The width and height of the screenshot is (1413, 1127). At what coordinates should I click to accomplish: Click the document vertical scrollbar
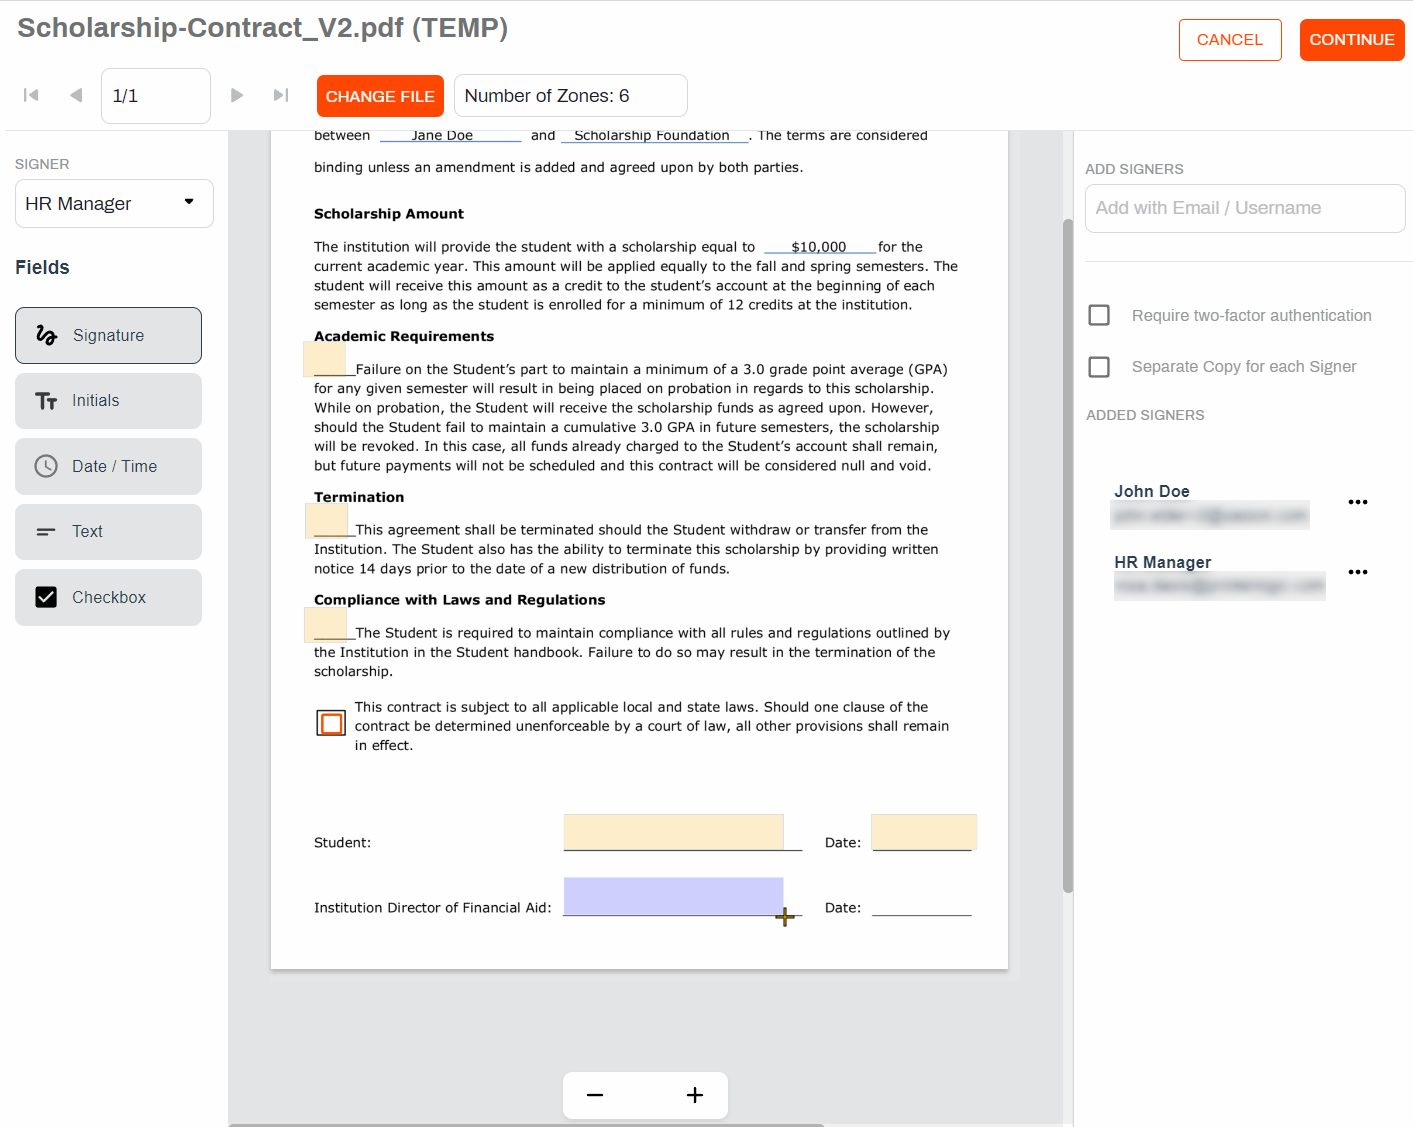coord(1067,555)
